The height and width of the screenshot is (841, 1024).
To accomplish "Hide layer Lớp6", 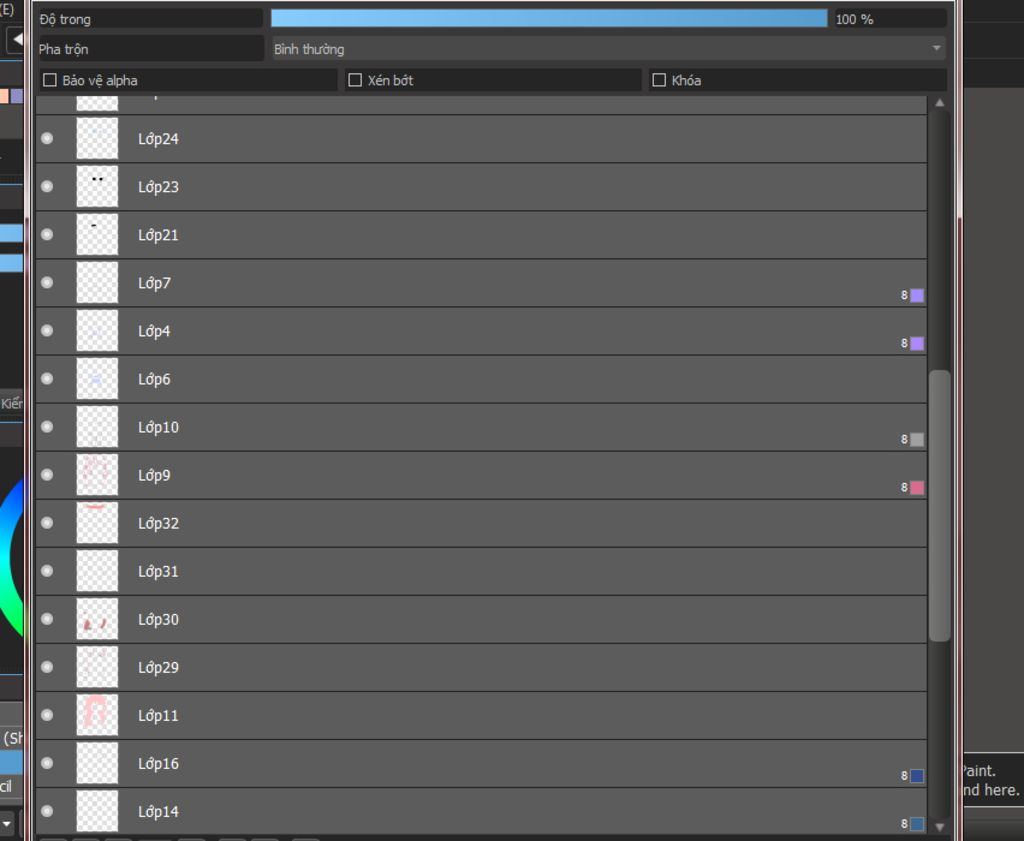I will [47, 379].
